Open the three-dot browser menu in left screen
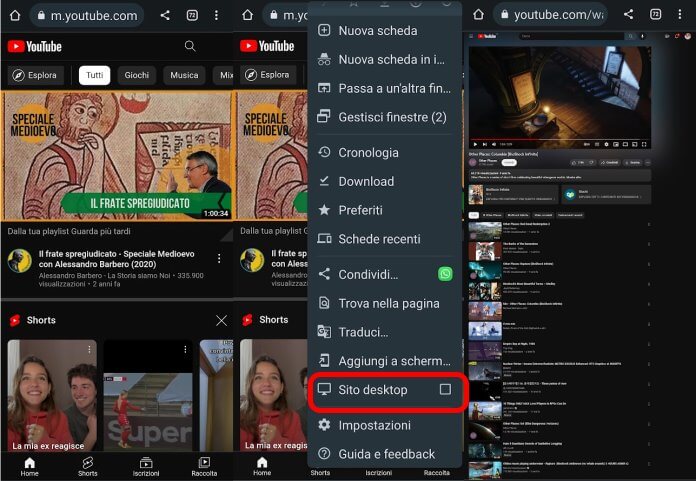696x481 pixels. click(x=216, y=16)
